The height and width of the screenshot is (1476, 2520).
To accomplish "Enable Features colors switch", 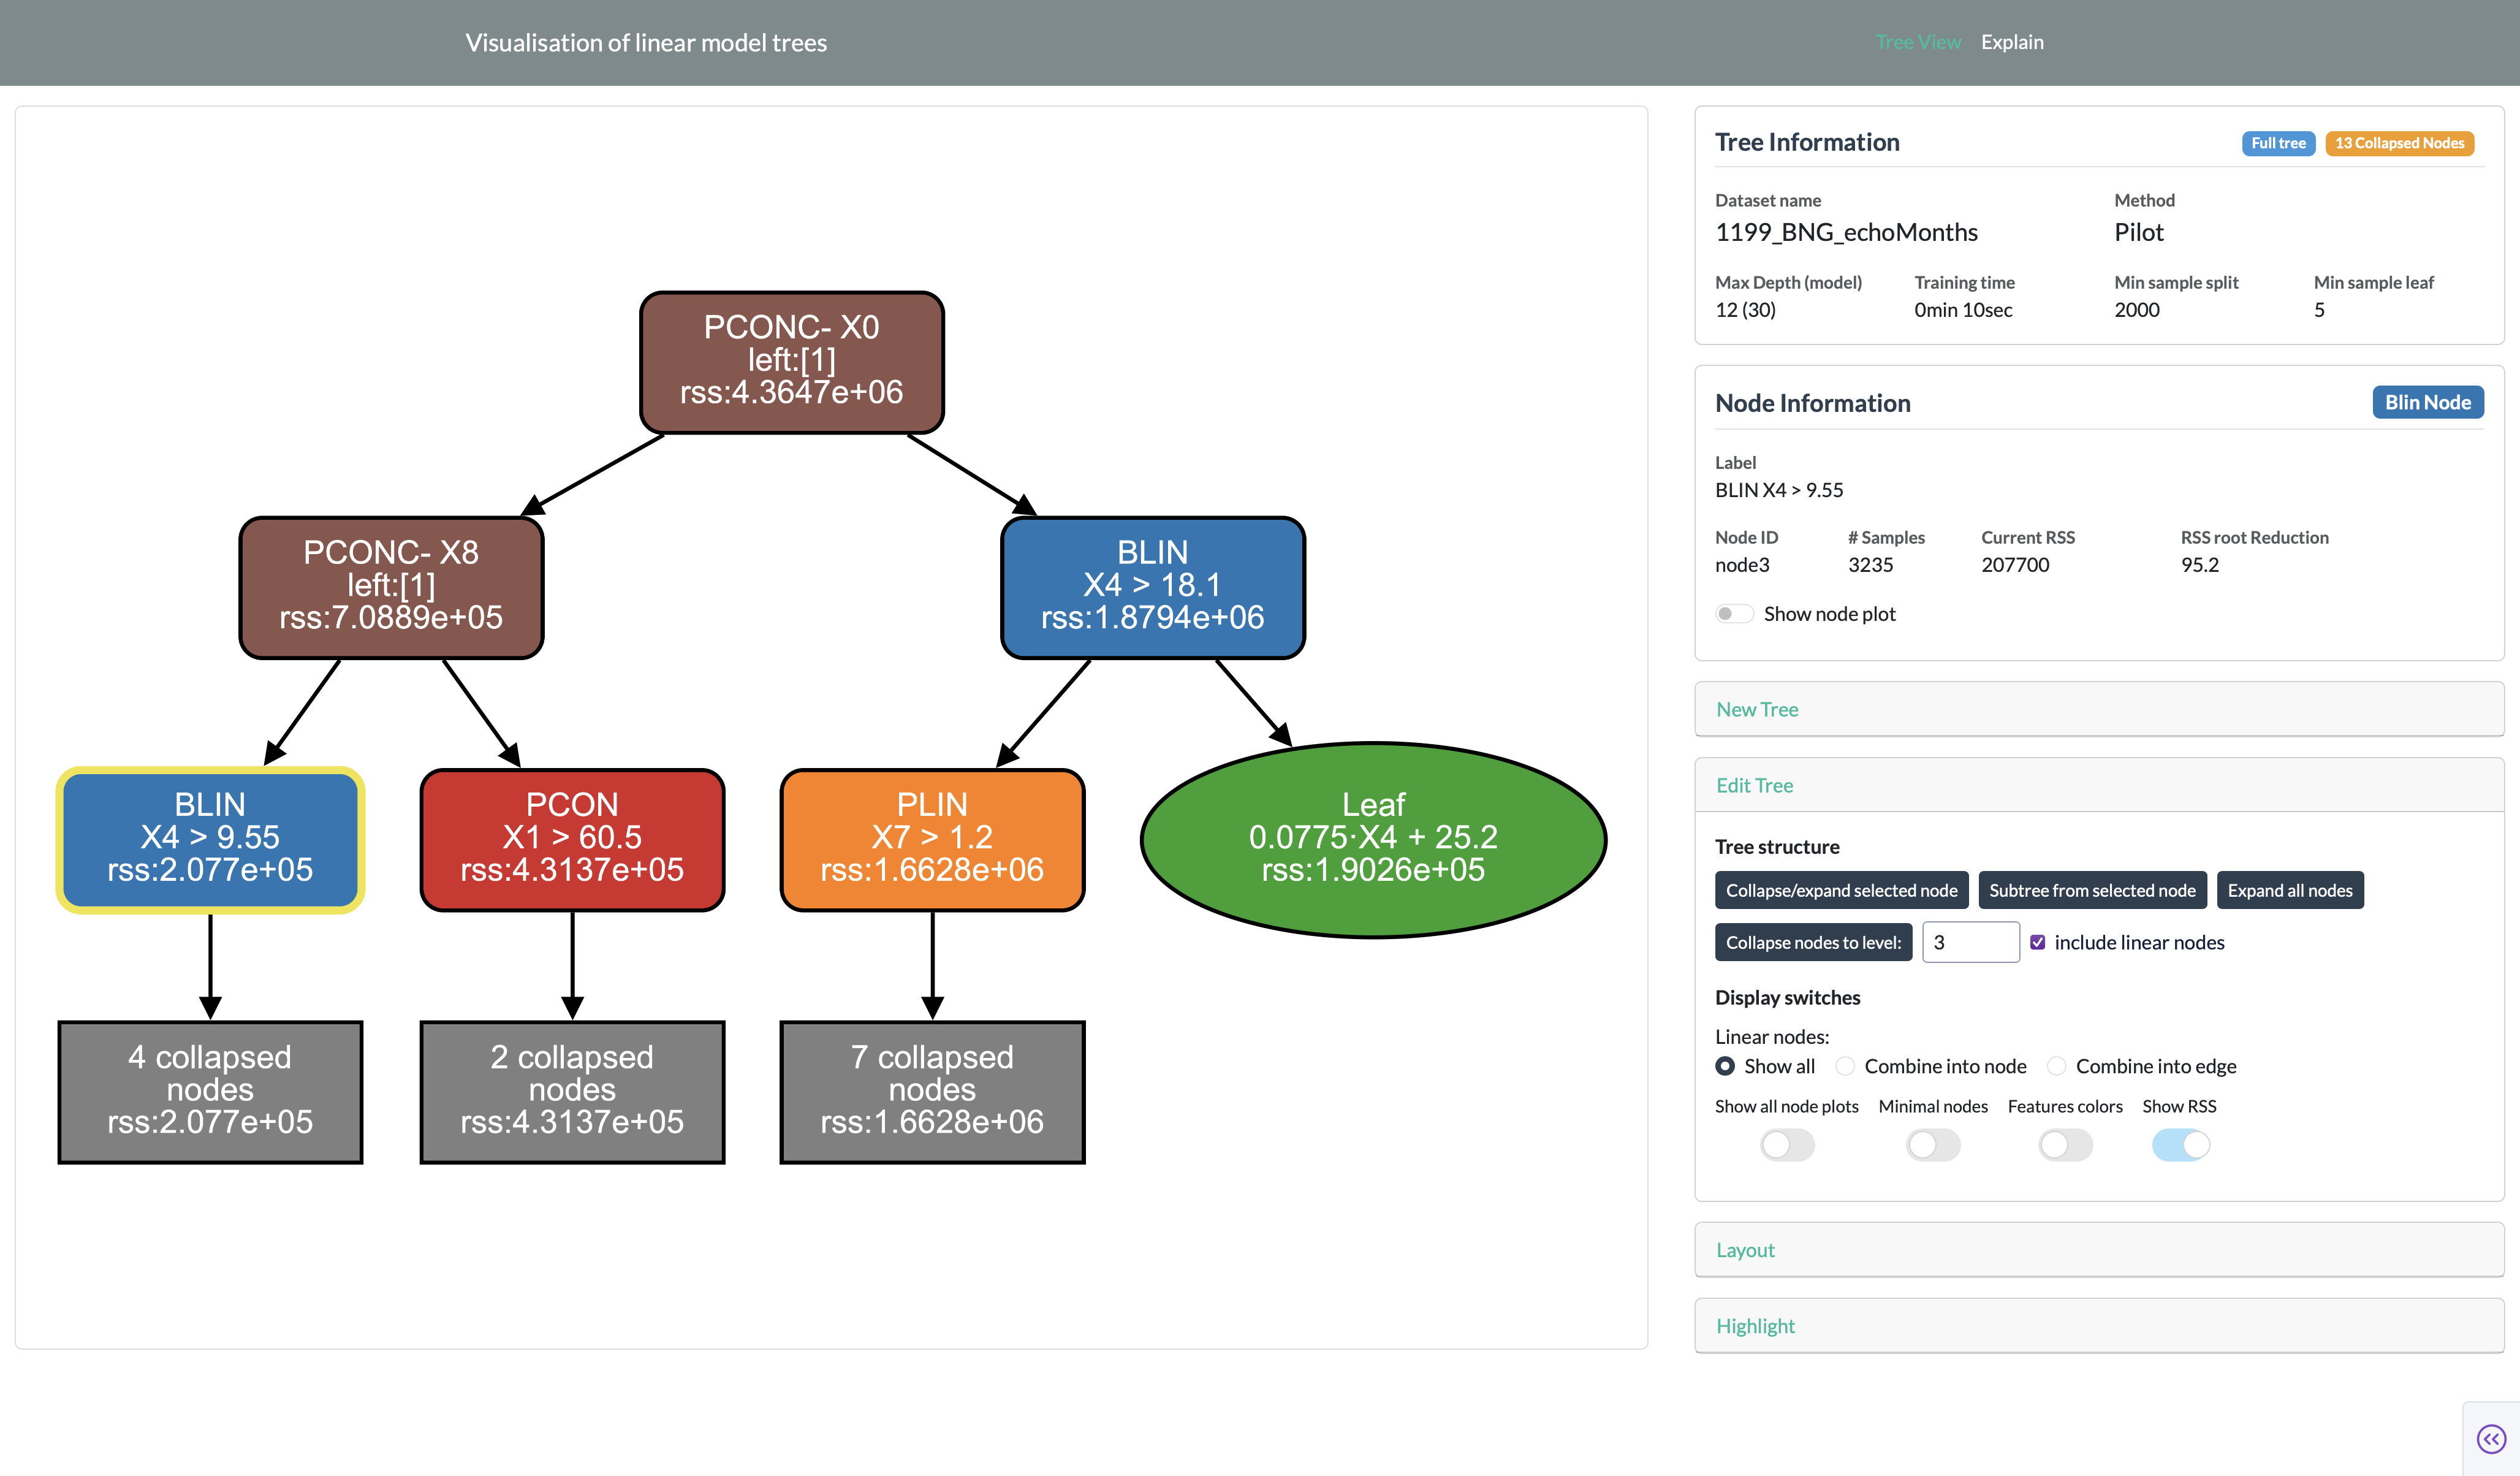I will [x=2065, y=1145].
